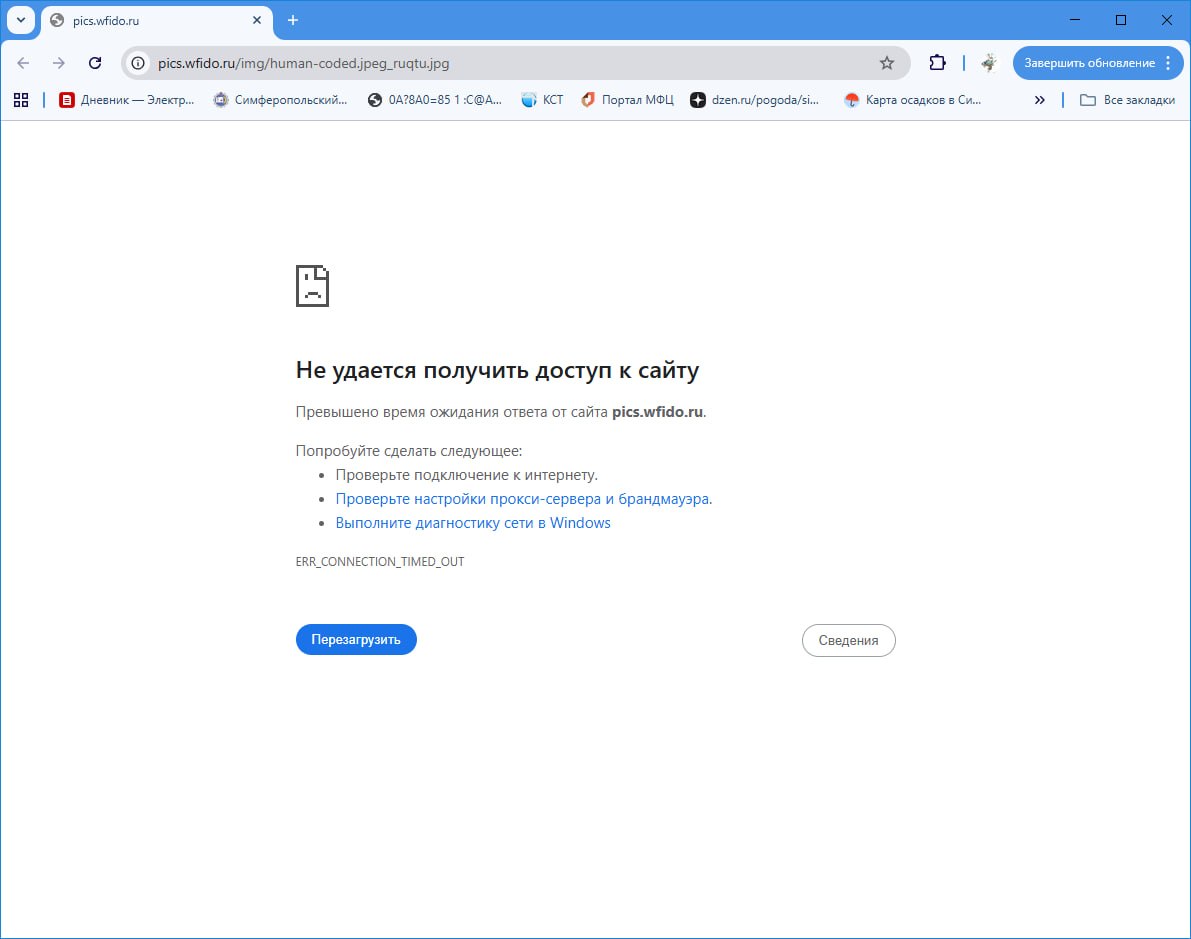This screenshot has width=1191, height=939.
Task: Open the "Все закладки" folder
Action: click(1128, 100)
